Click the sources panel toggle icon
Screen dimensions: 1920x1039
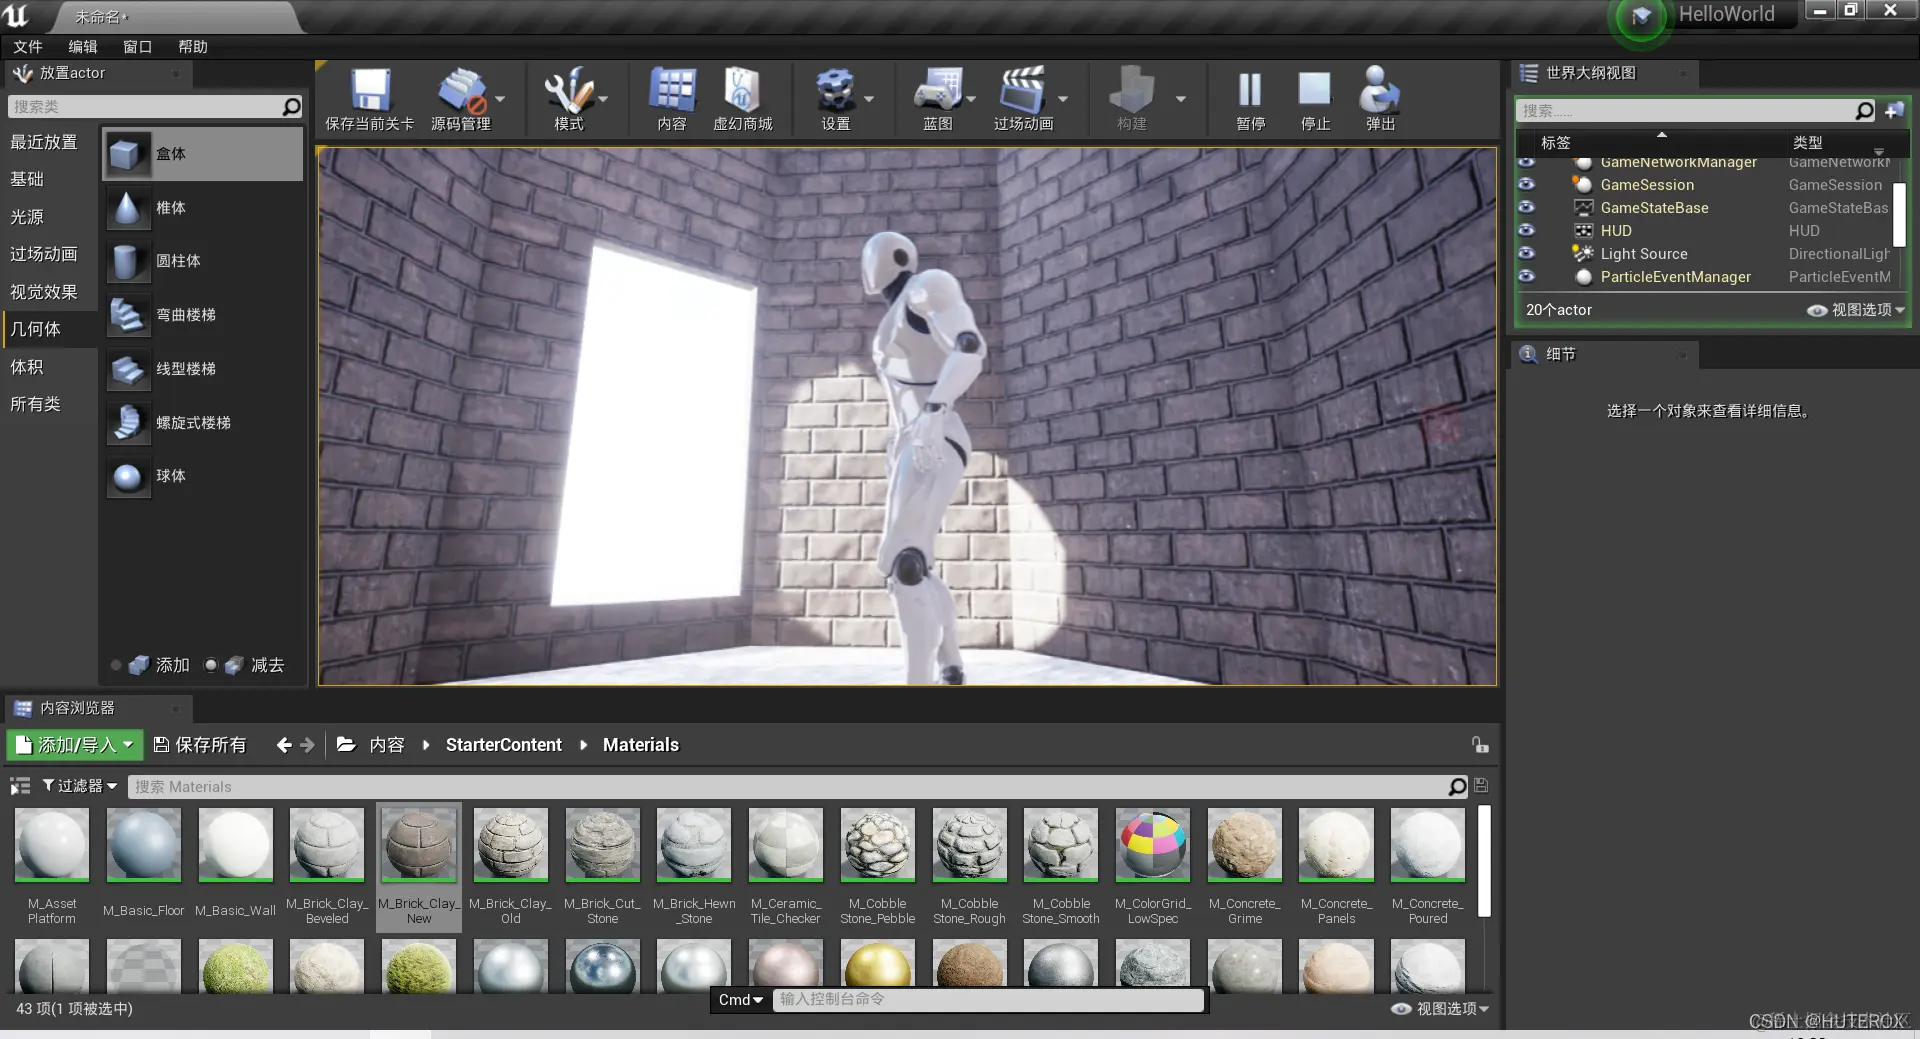20,786
